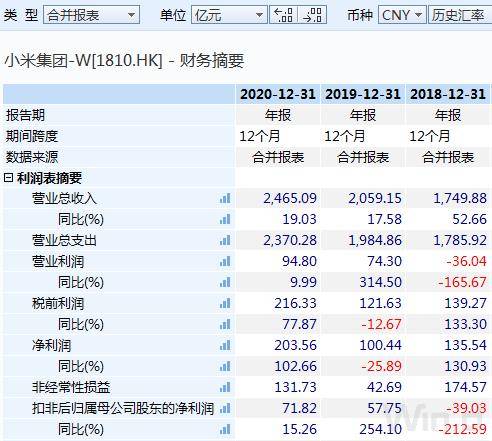Image resolution: width=492 pixels, height=441 pixels.
Task: Select revenue value 1,749.88
Action: point(460,198)
